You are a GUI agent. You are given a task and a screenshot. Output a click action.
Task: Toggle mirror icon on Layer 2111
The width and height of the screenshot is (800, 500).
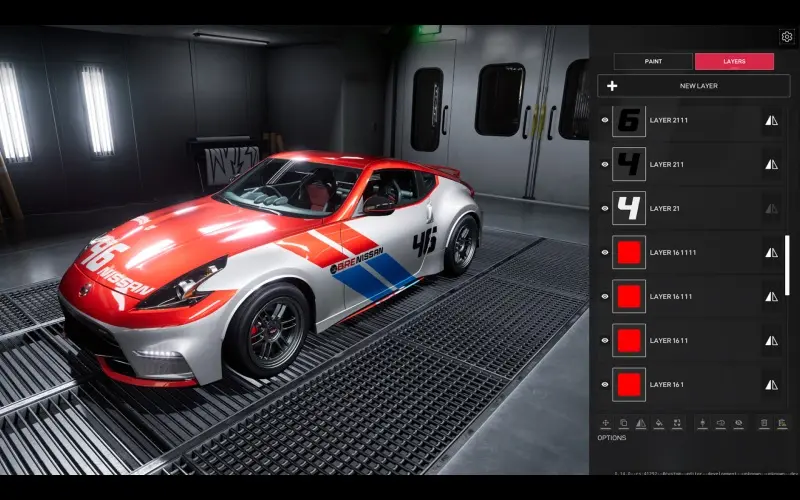[x=771, y=120]
